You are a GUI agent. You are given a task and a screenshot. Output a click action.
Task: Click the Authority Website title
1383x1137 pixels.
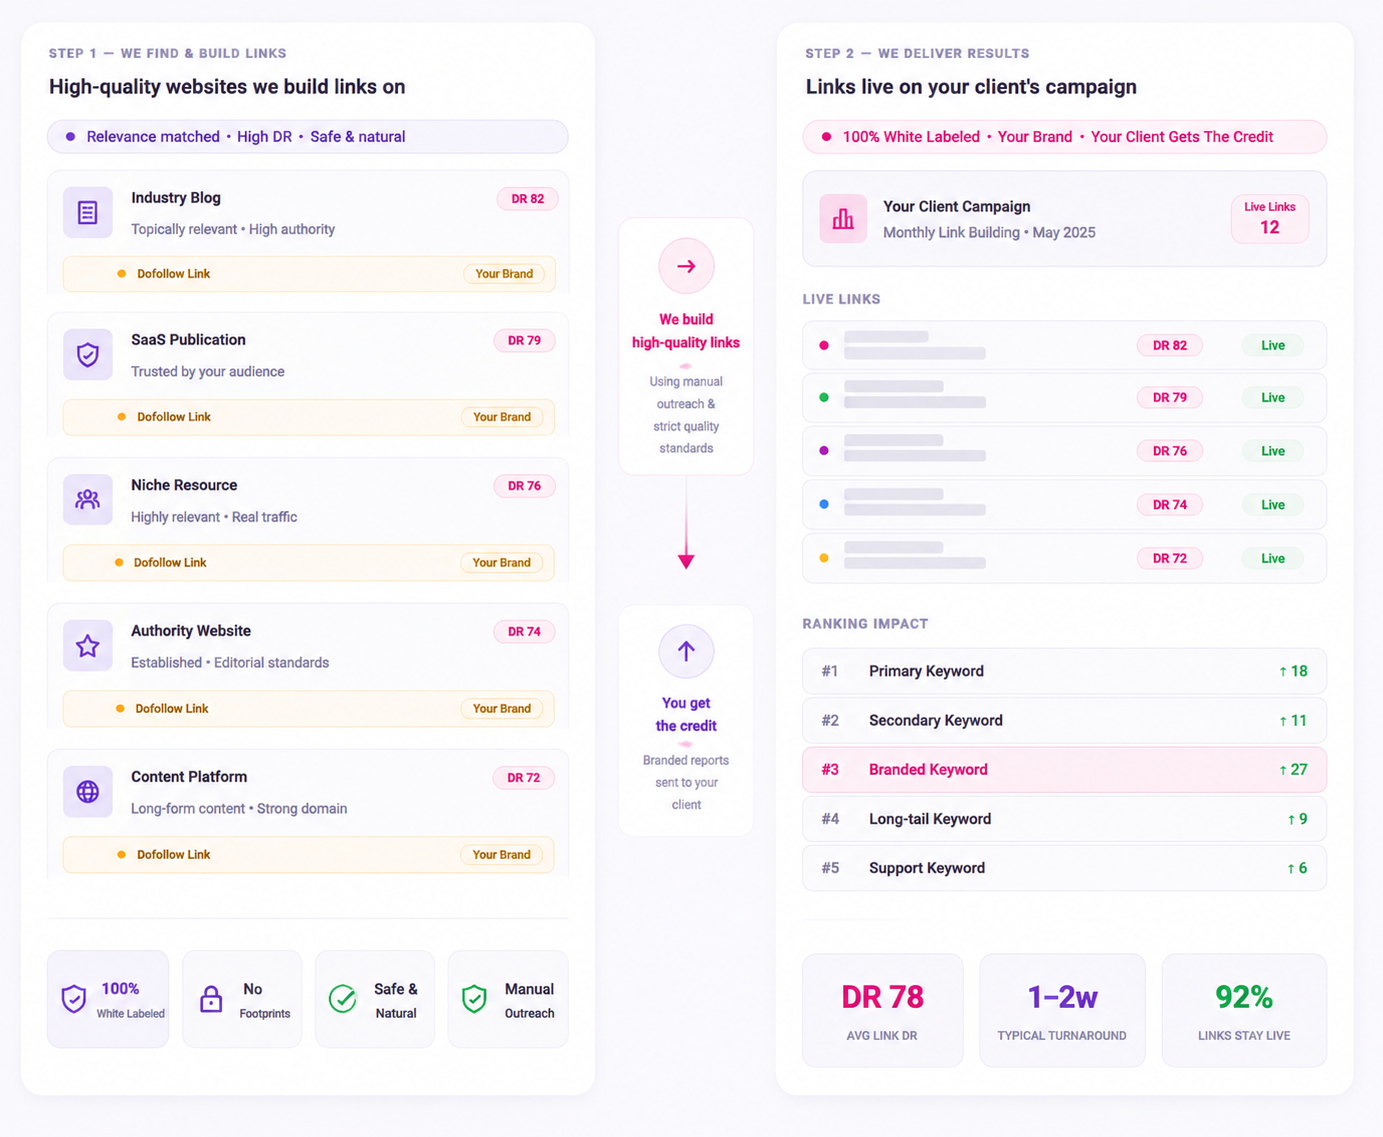pyautogui.click(x=191, y=631)
